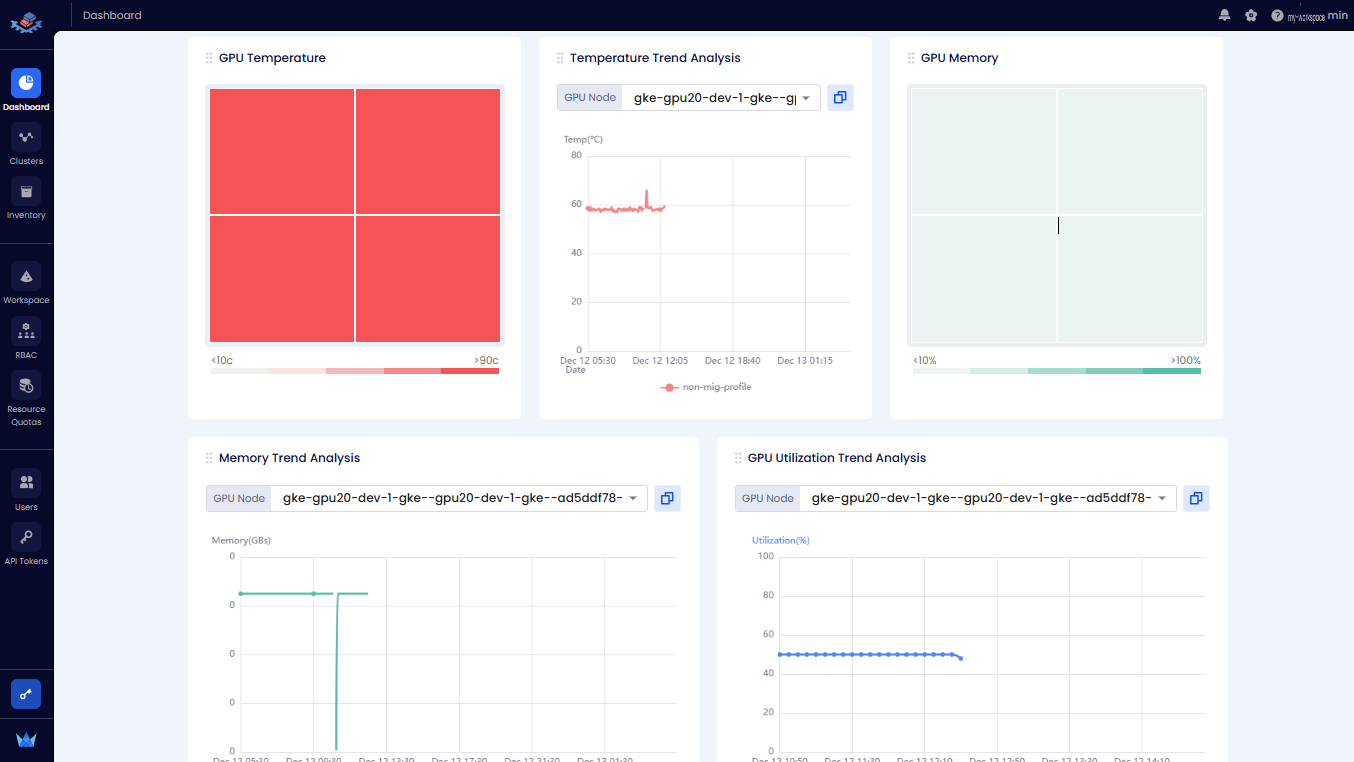Image resolution: width=1354 pixels, height=762 pixels.
Task: Click copy button beside Memory Trend node
Action: pos(667,498)
